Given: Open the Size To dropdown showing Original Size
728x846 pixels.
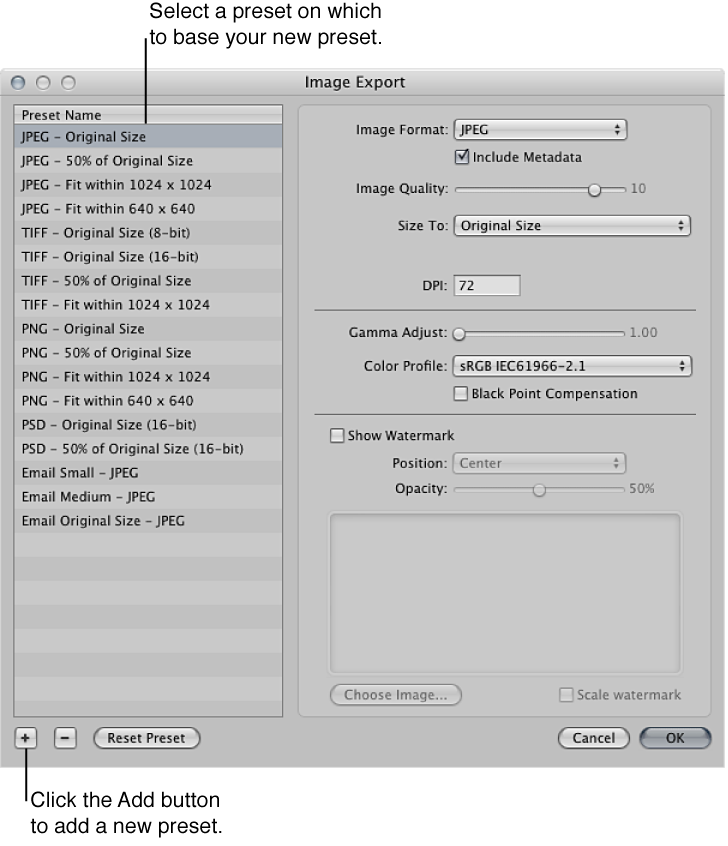Looking at the screenshot, I should click(x=572, y=225).
